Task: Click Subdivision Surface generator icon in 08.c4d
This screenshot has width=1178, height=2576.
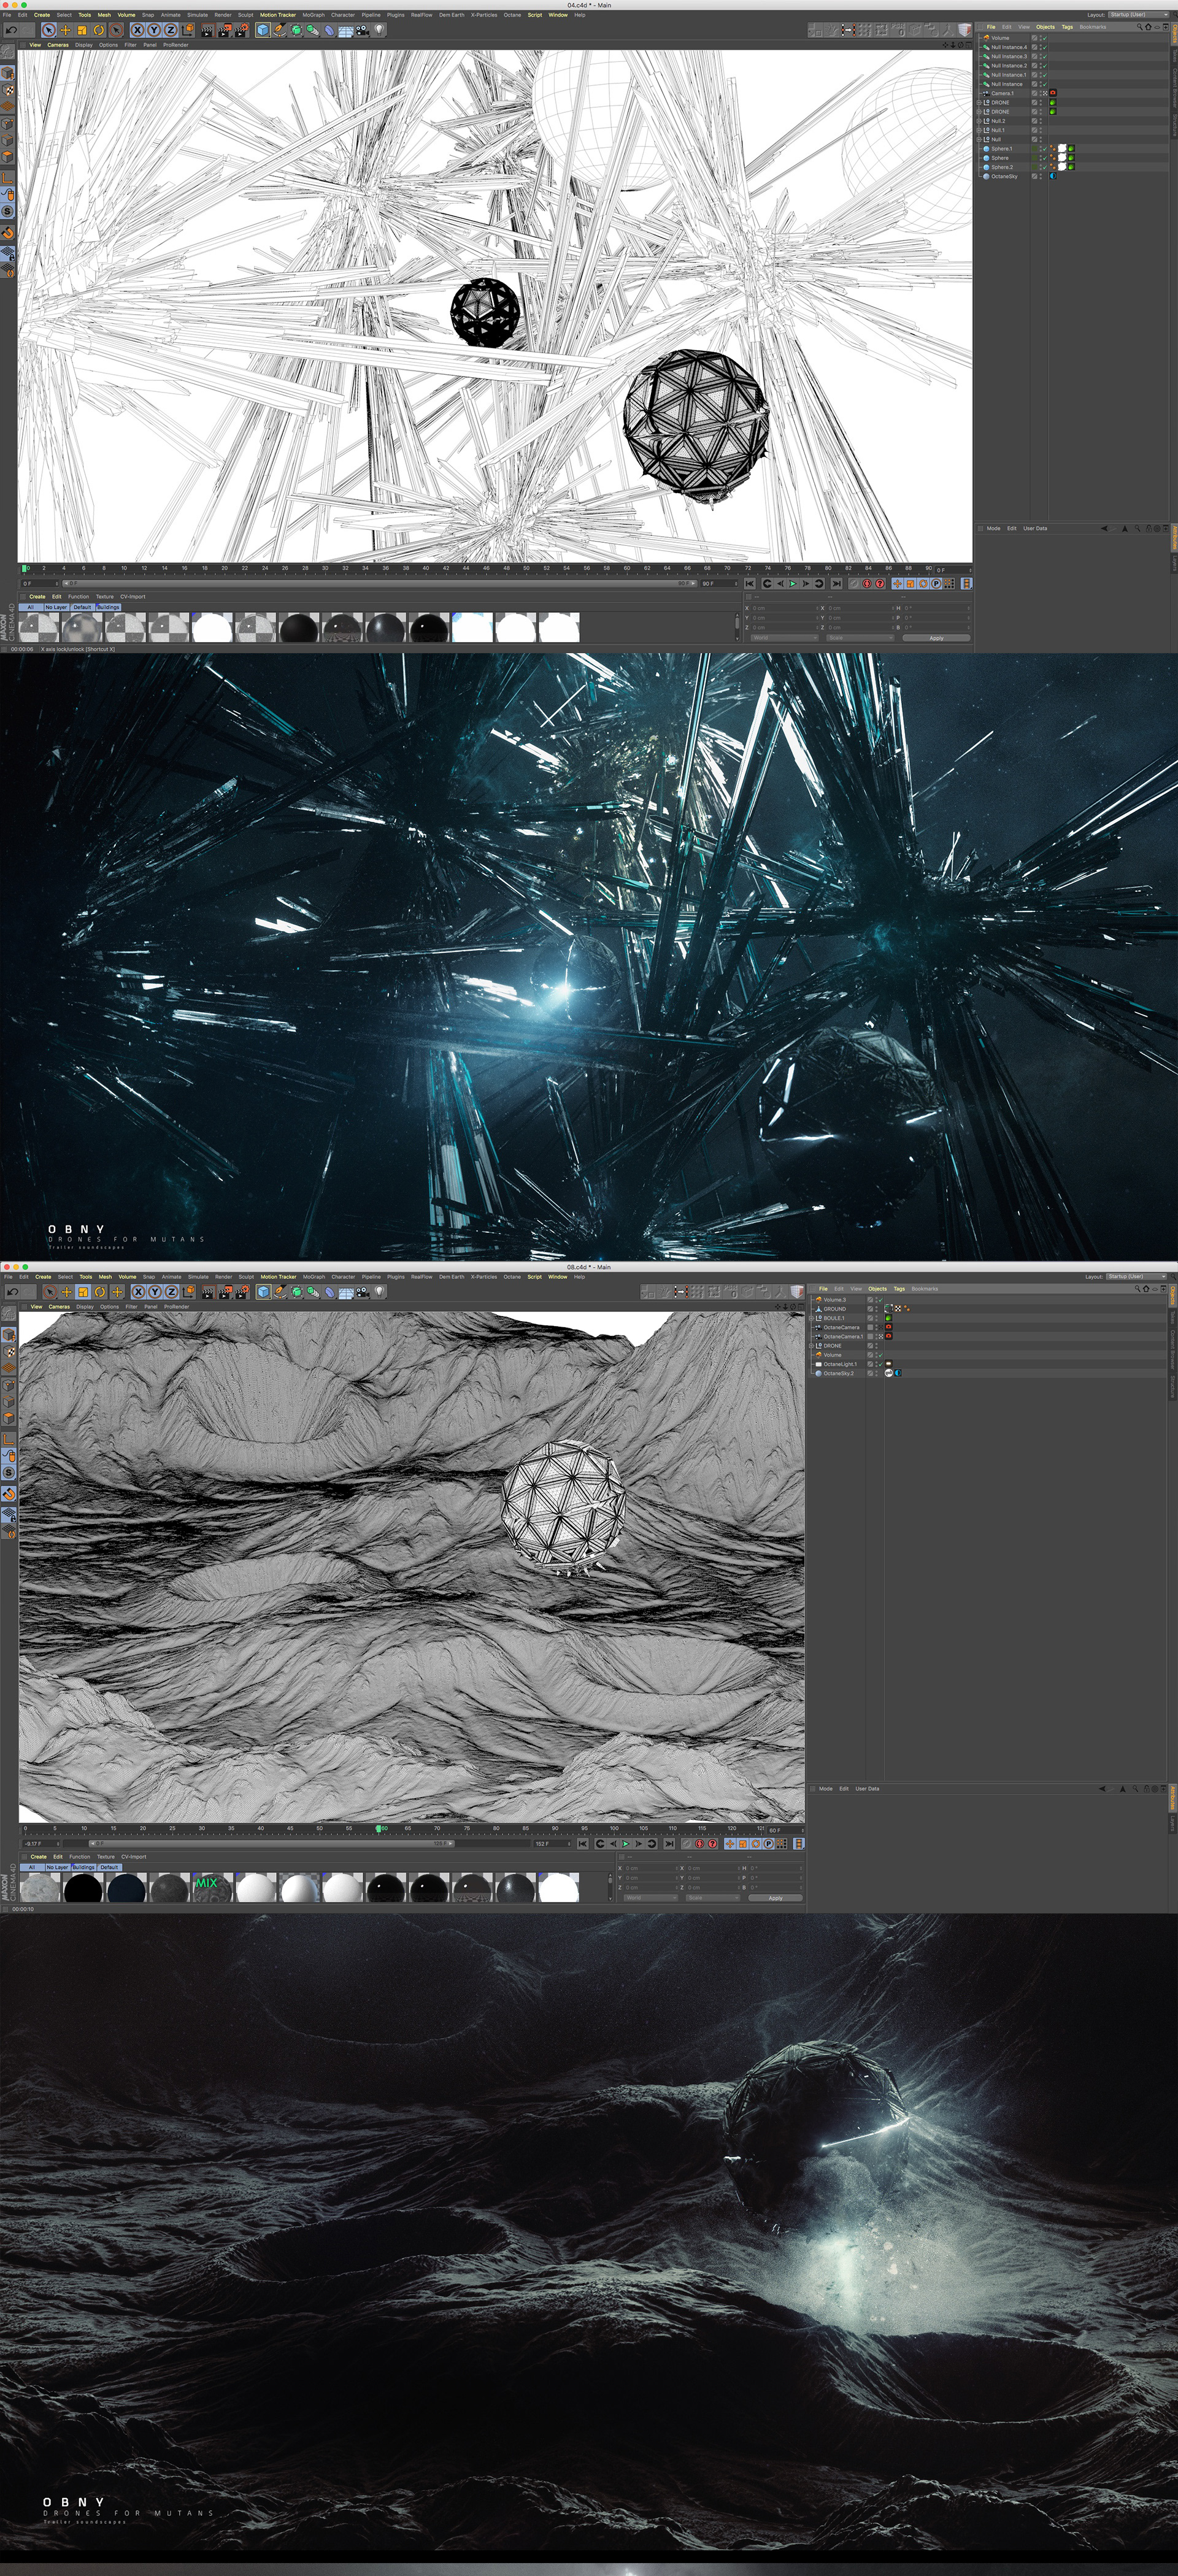Action: click(296, 1292)
